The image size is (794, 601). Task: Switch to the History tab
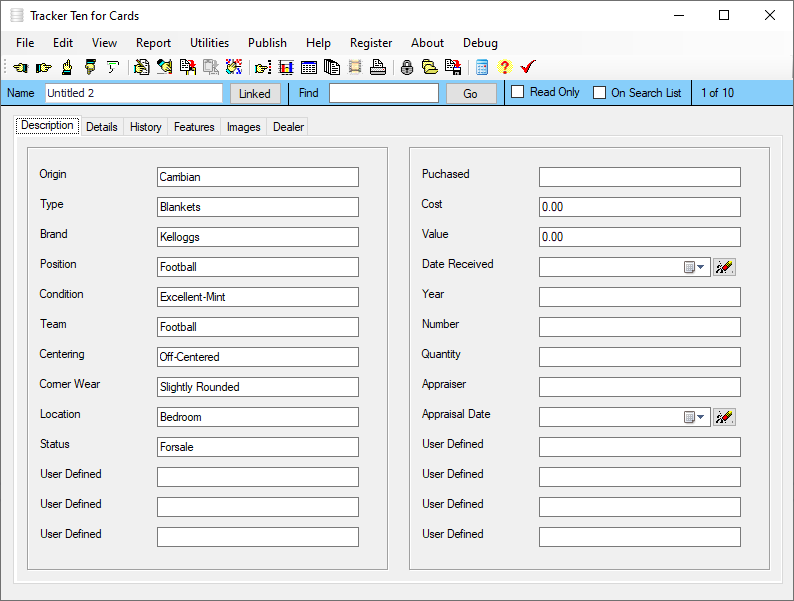click(145, 127)
